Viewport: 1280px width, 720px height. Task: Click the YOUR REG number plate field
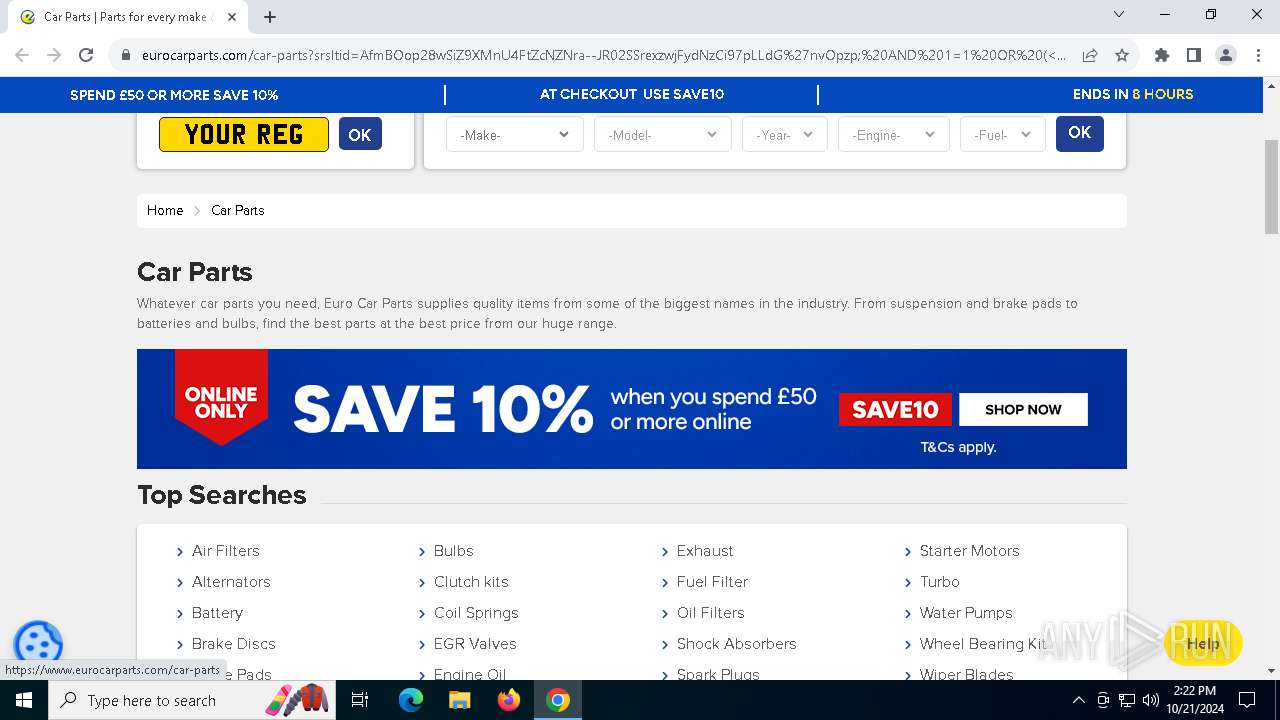click(244, 134)
